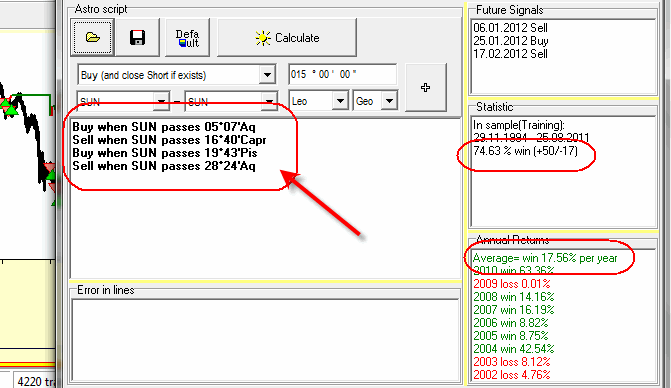The image size is (671, 388).
Task: Select line Buy when SUN passes 19*43'Pis
Action: (x=165, y=153)
